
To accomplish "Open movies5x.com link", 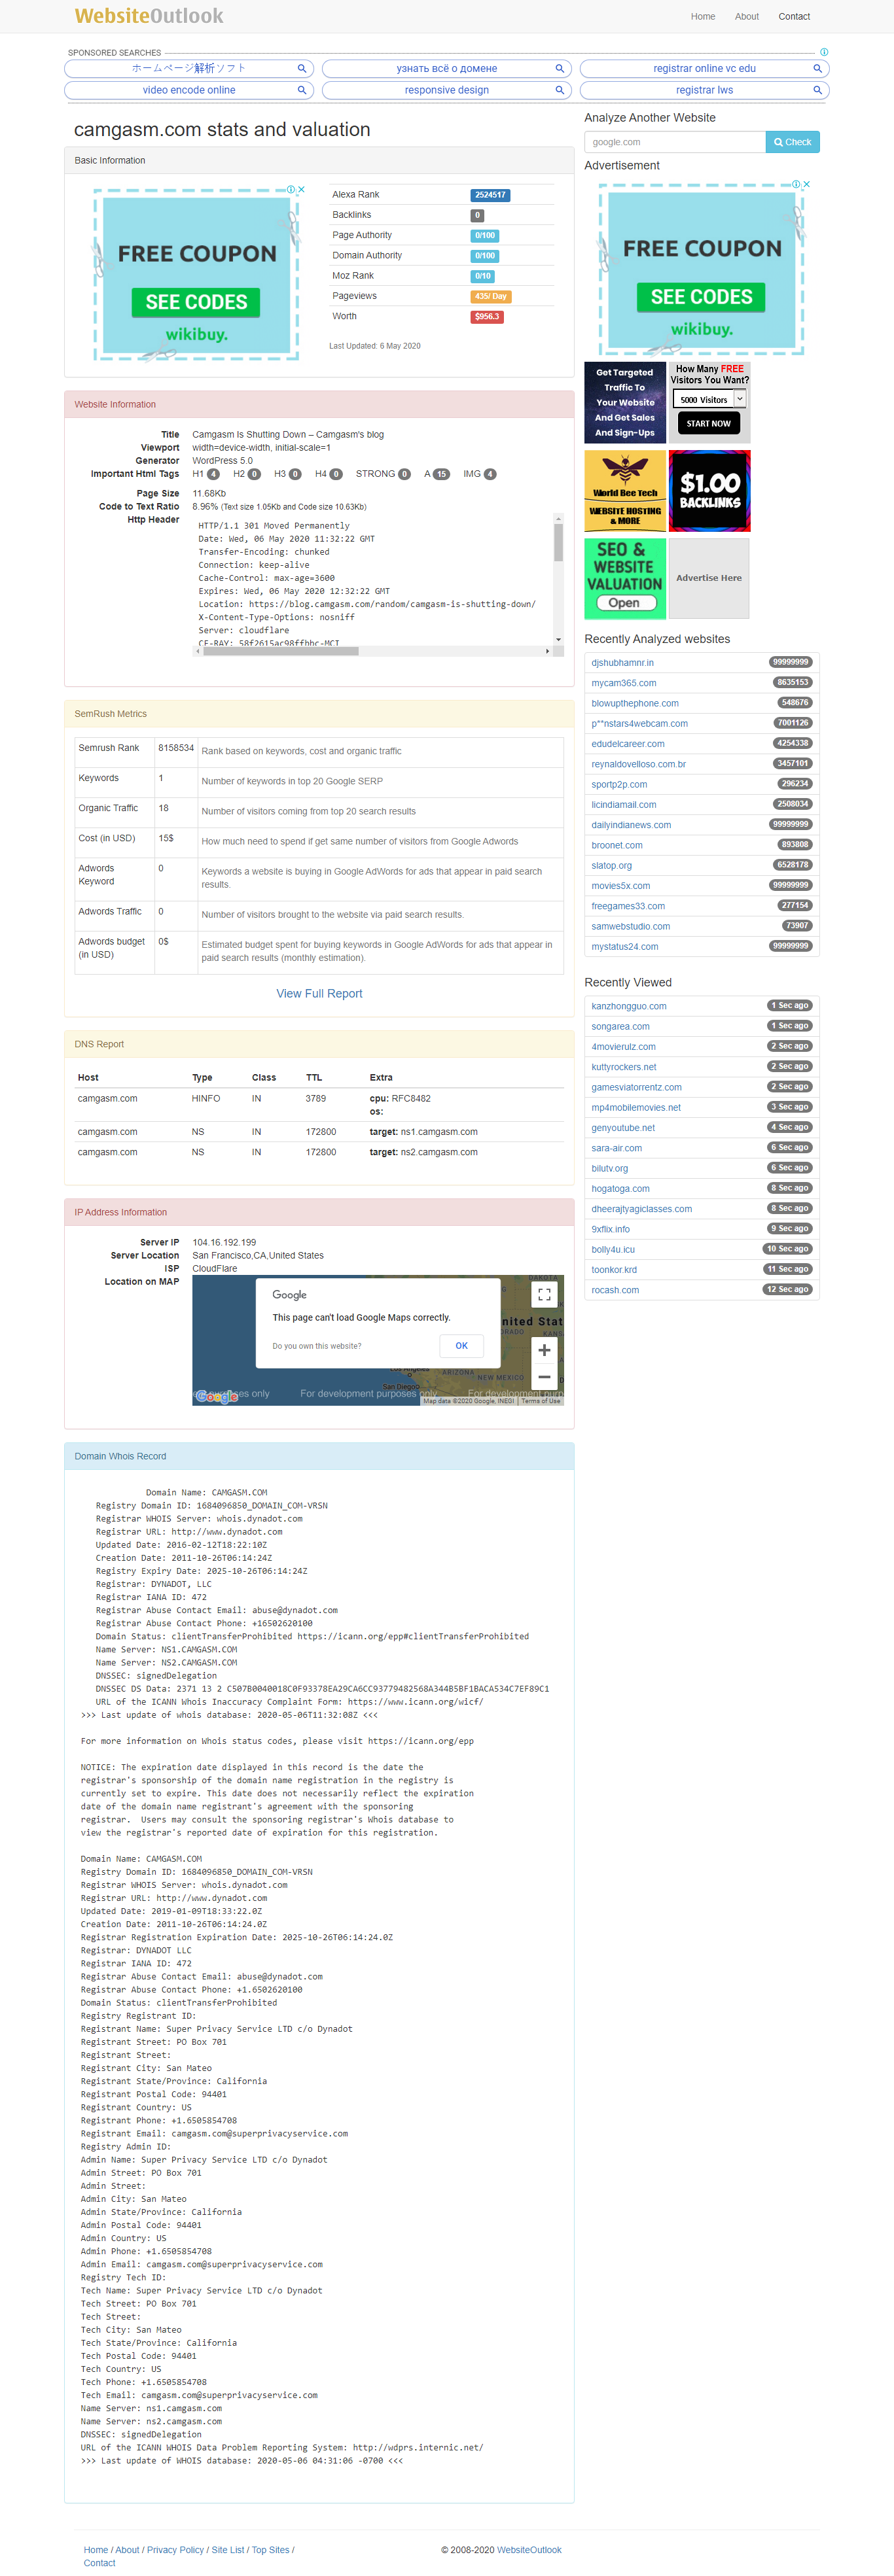I will click(620, 886).
